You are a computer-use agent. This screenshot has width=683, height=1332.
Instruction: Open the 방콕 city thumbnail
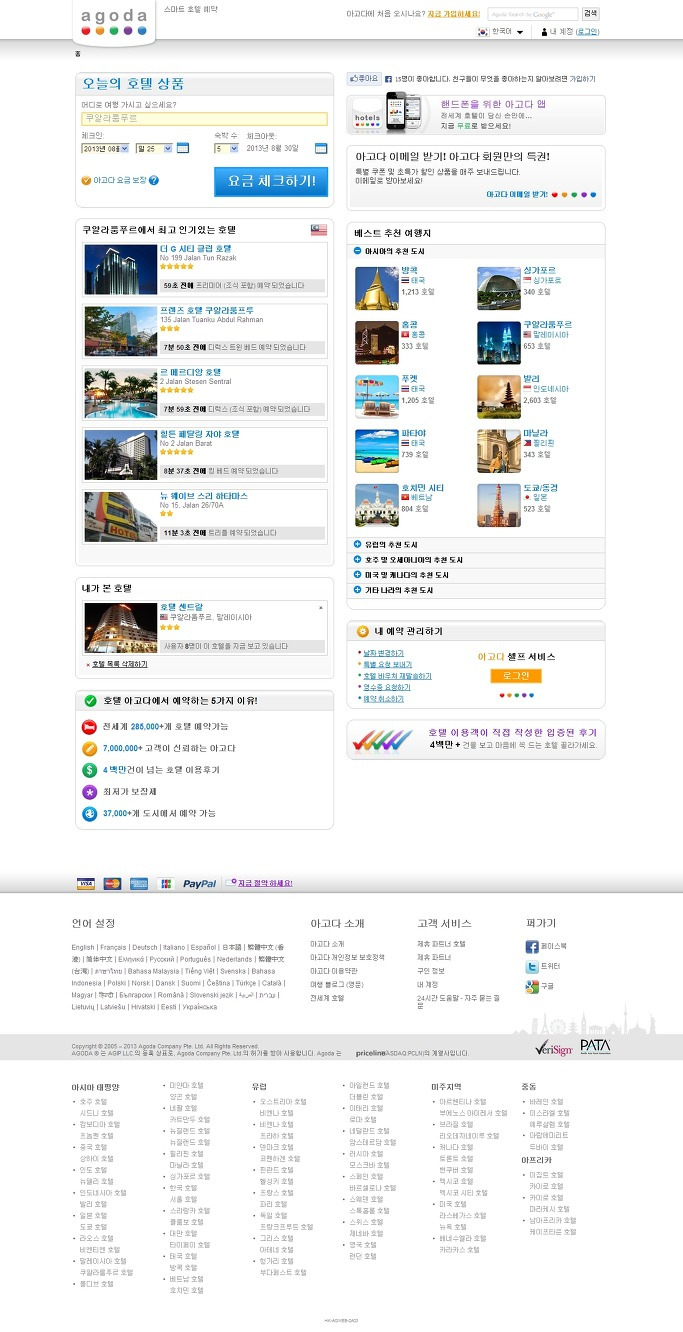point(376,288)
